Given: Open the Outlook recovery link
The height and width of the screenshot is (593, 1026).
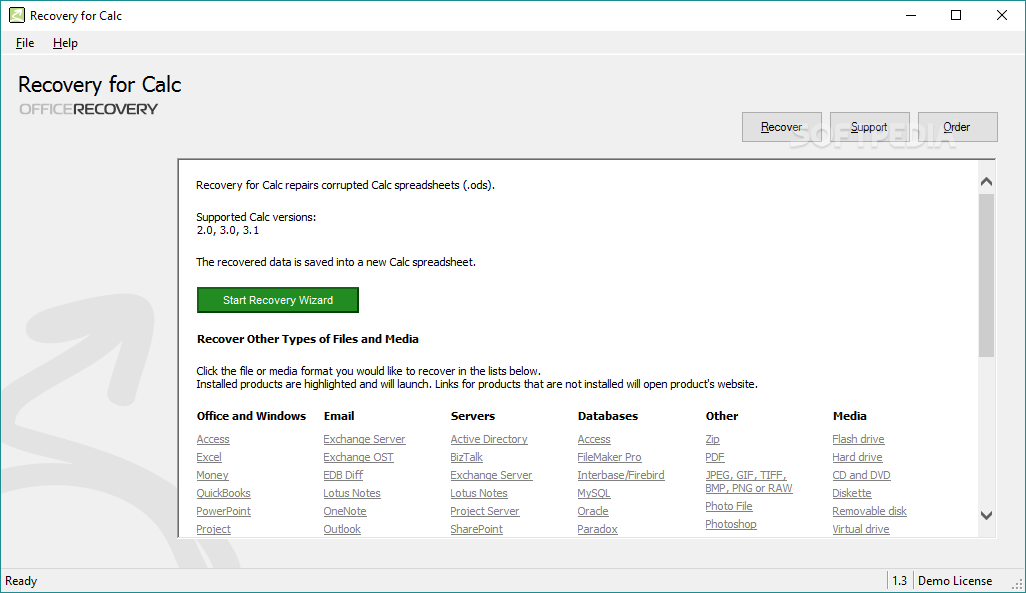Looking at the screenshot, I should click(x=342, y=529).
